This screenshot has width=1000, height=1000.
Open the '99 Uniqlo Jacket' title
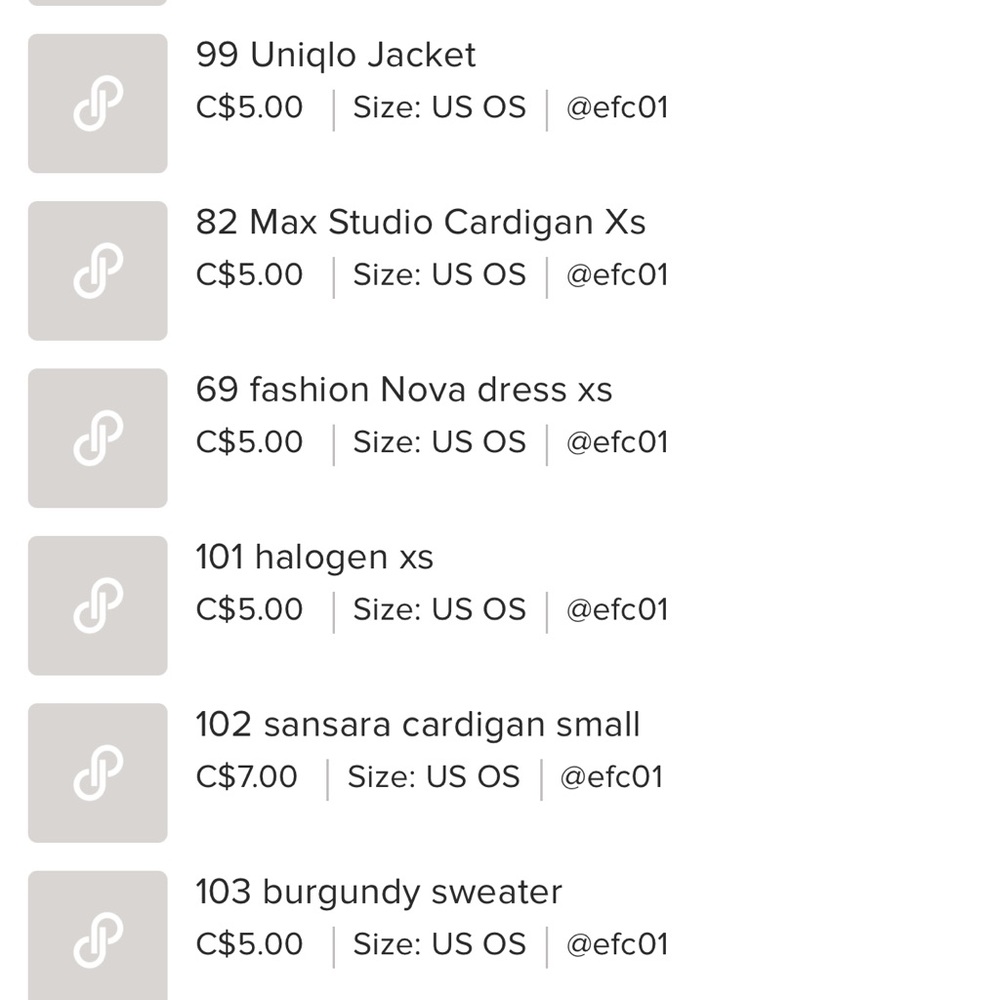tap(335, 55)
